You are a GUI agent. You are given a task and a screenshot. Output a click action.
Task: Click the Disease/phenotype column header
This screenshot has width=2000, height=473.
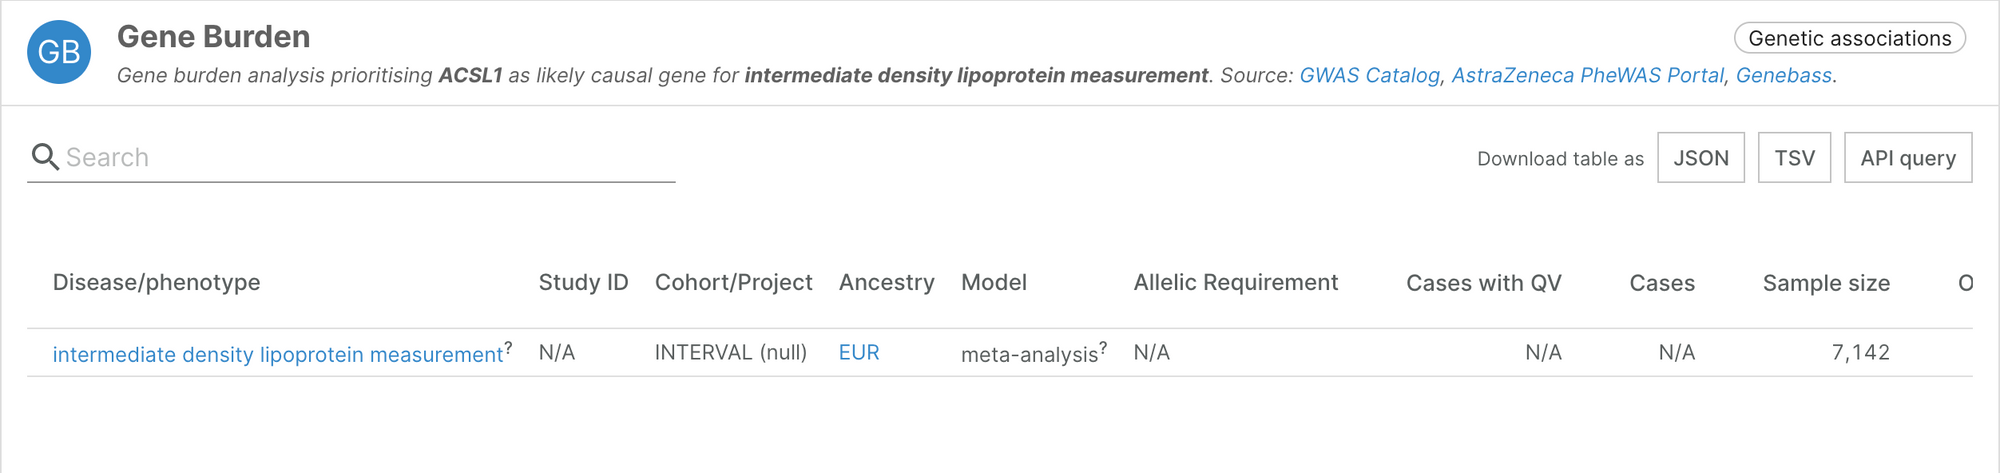[x=156, y=283]
